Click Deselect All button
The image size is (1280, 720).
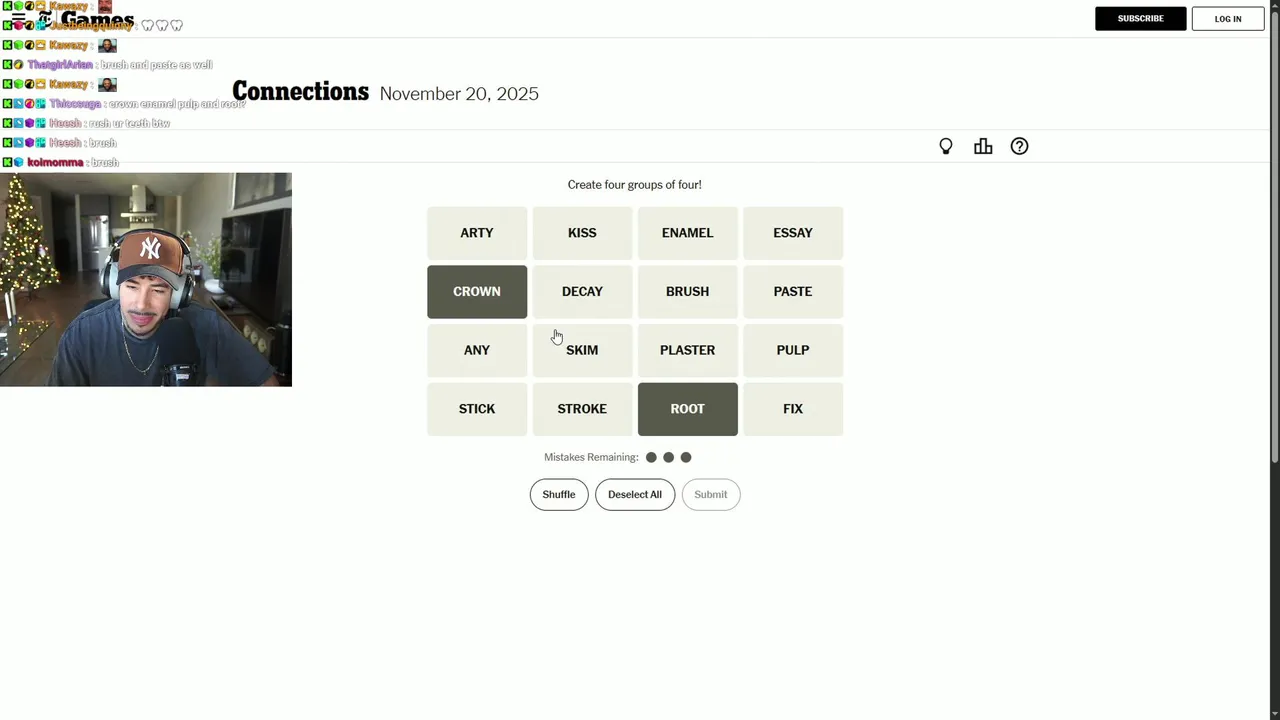pyautogui.click(x=635, y=495)
